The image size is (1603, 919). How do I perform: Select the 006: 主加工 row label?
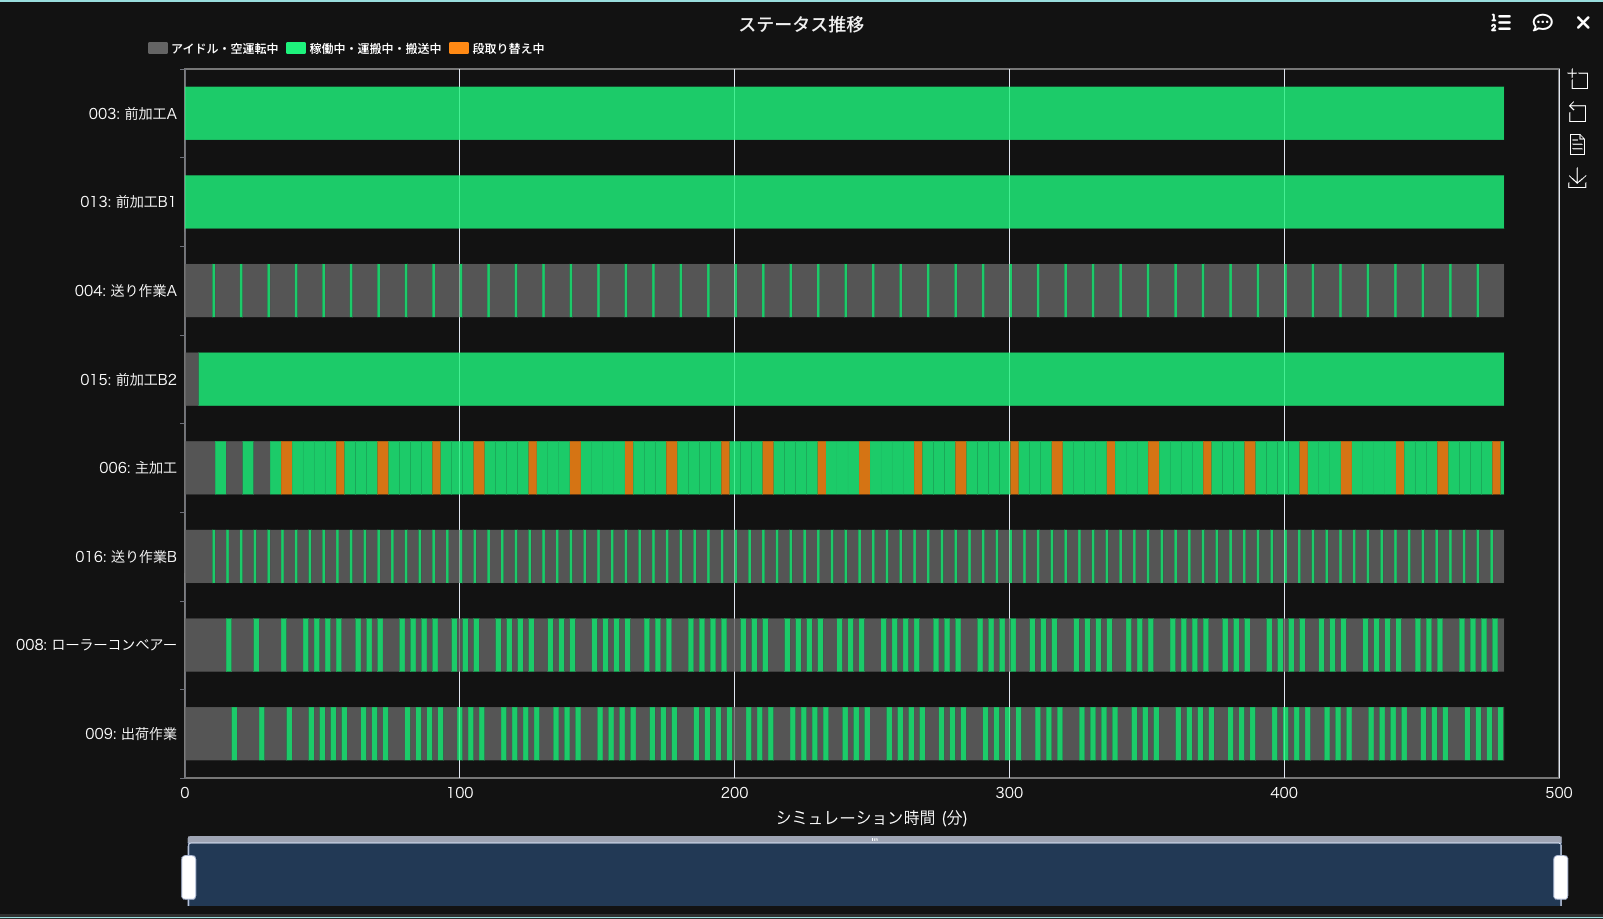pyautogui.click(x=137, y=468)
